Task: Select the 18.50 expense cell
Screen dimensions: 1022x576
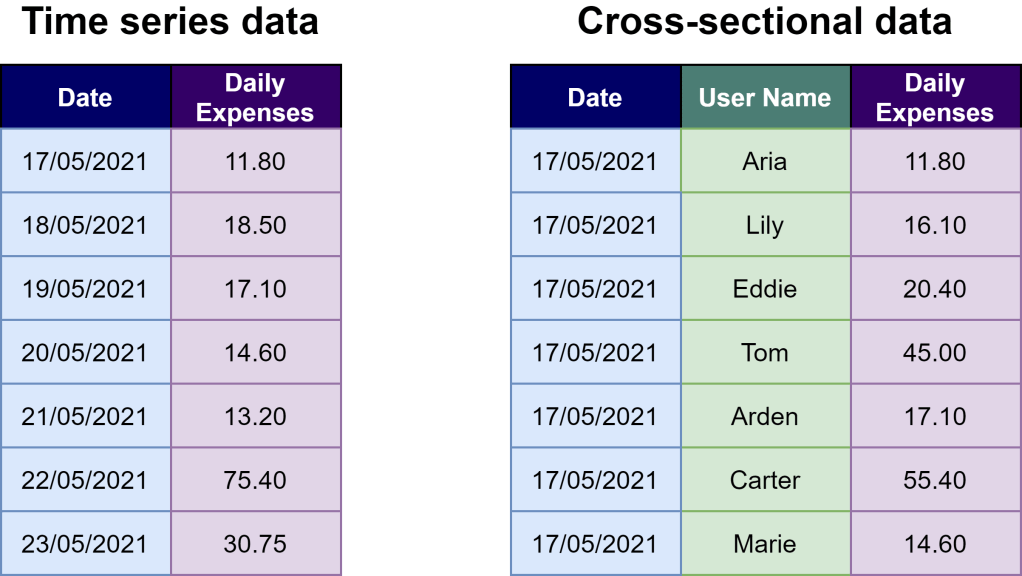Action: click(x=255, y=225)
